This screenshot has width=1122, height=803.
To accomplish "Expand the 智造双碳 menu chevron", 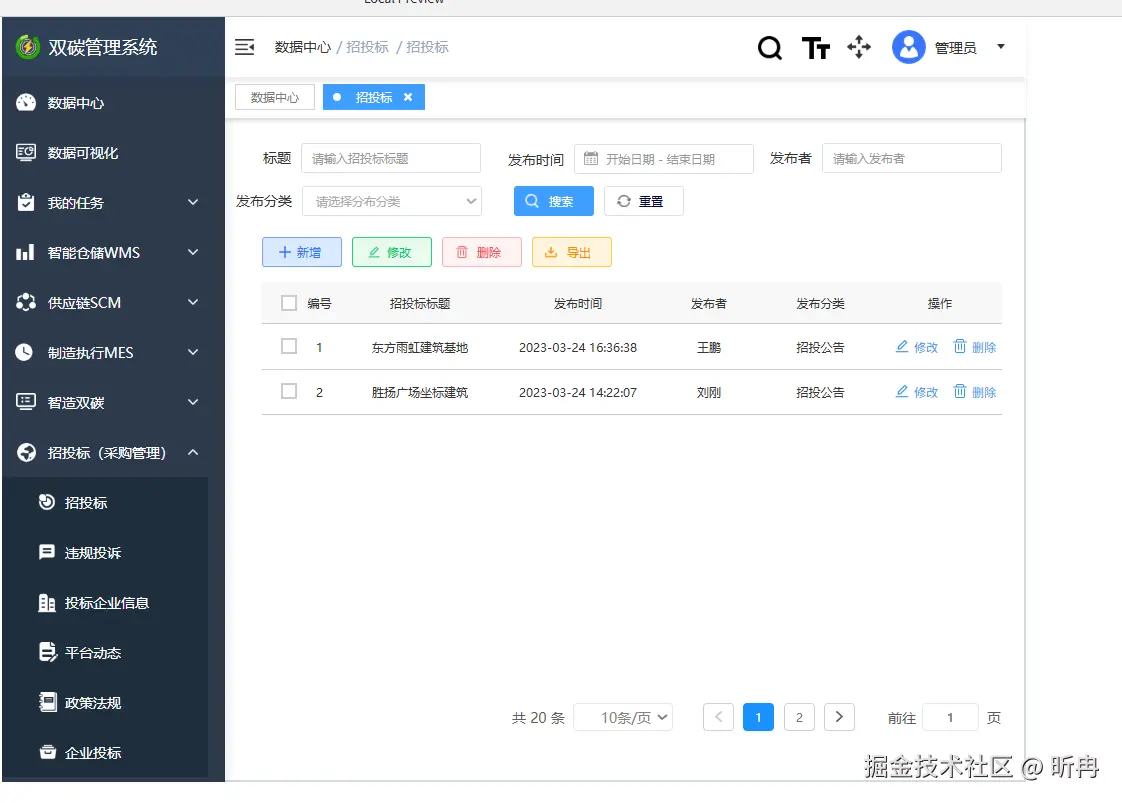I will [x=193, y=402].
